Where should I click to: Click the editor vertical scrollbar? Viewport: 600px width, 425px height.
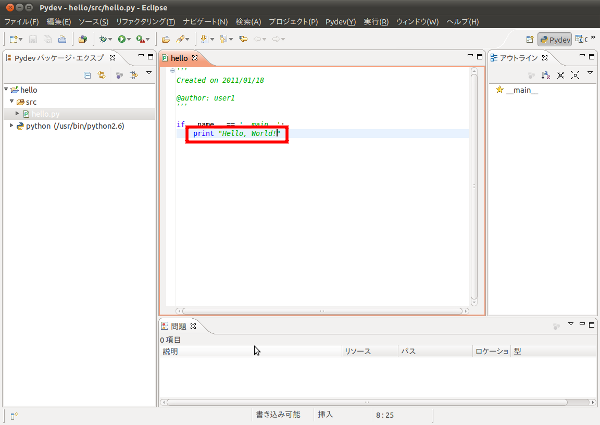click(x=474, y=186)
